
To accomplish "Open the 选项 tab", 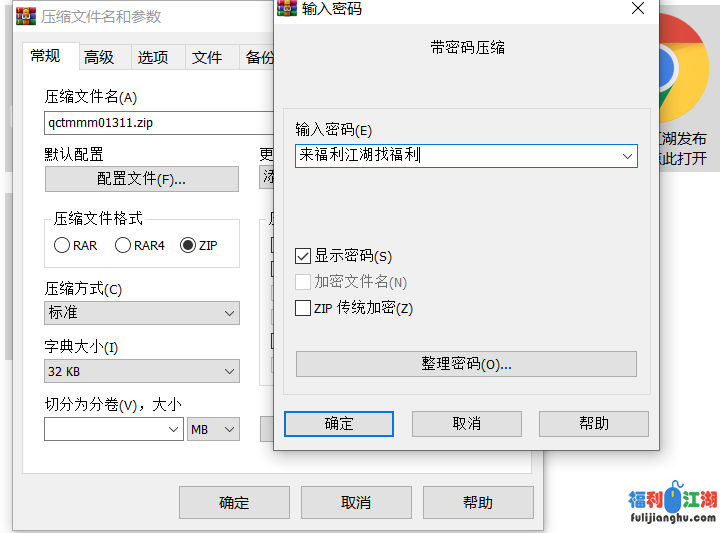I will point(153,57).
